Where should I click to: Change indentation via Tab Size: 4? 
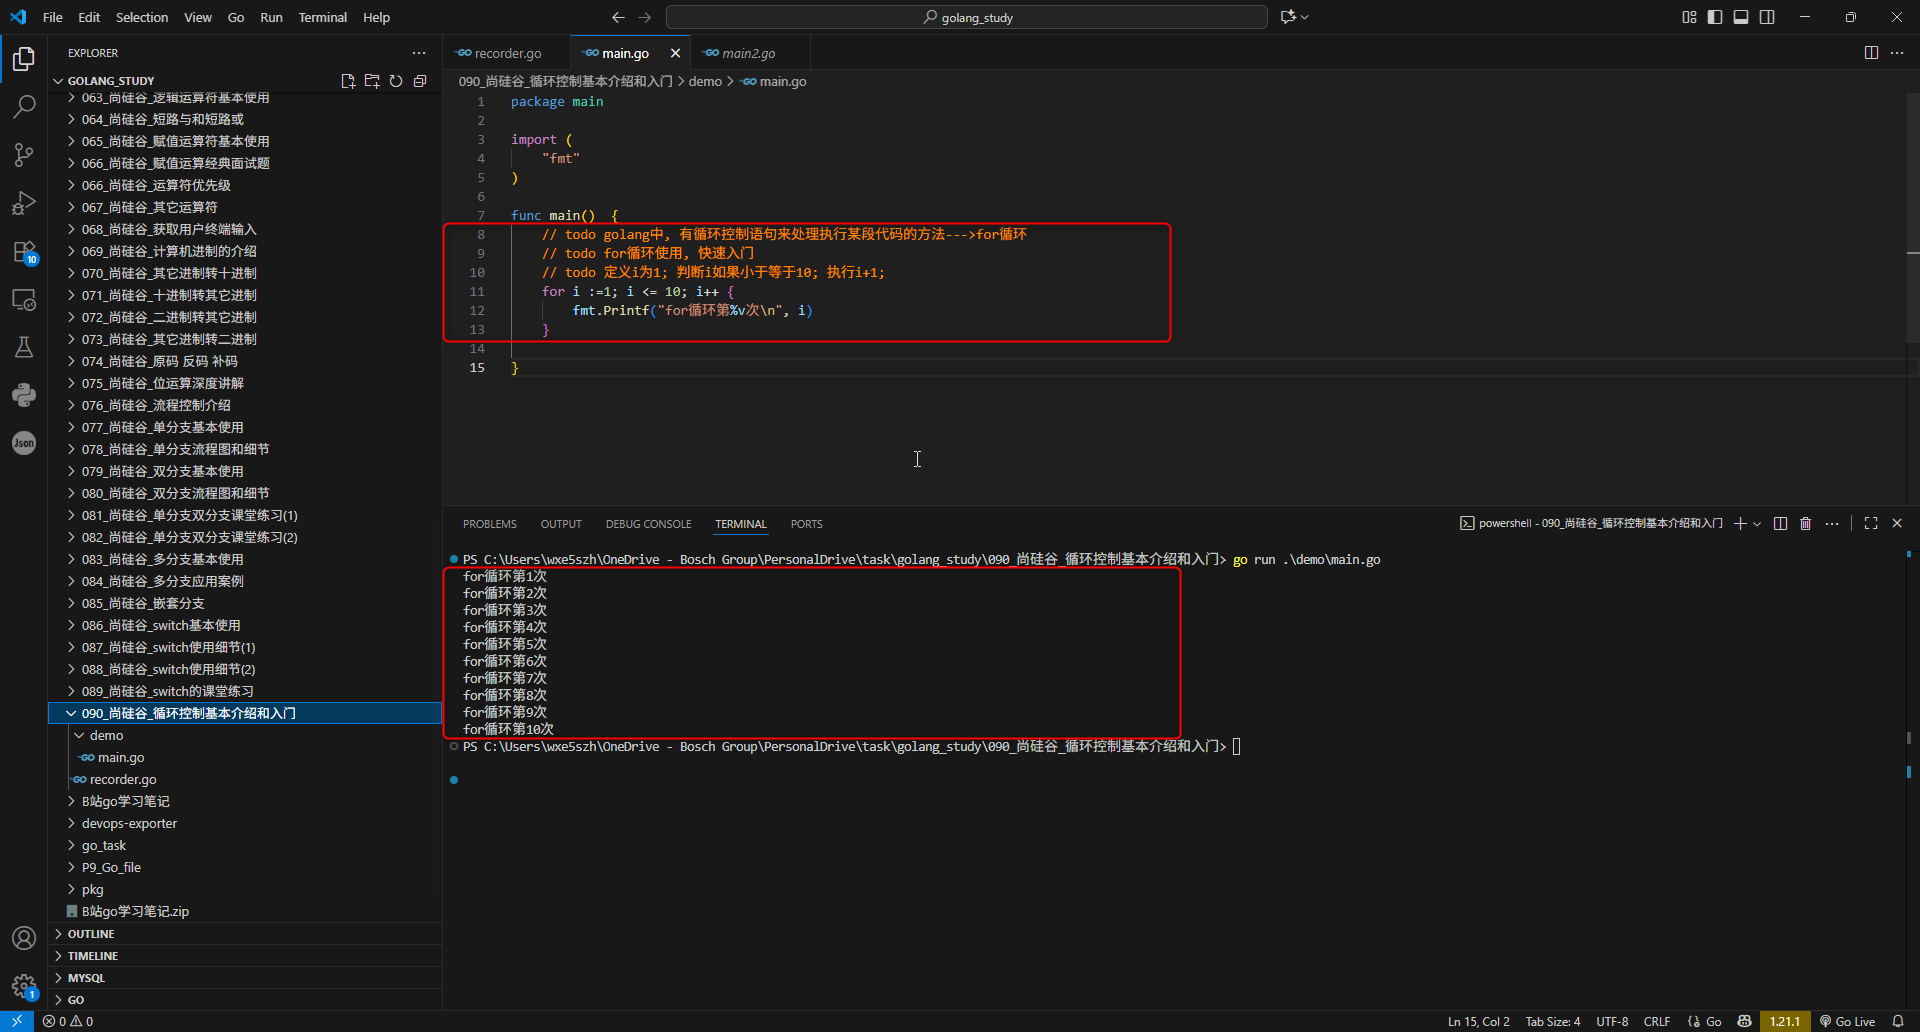point(1553,1021)
